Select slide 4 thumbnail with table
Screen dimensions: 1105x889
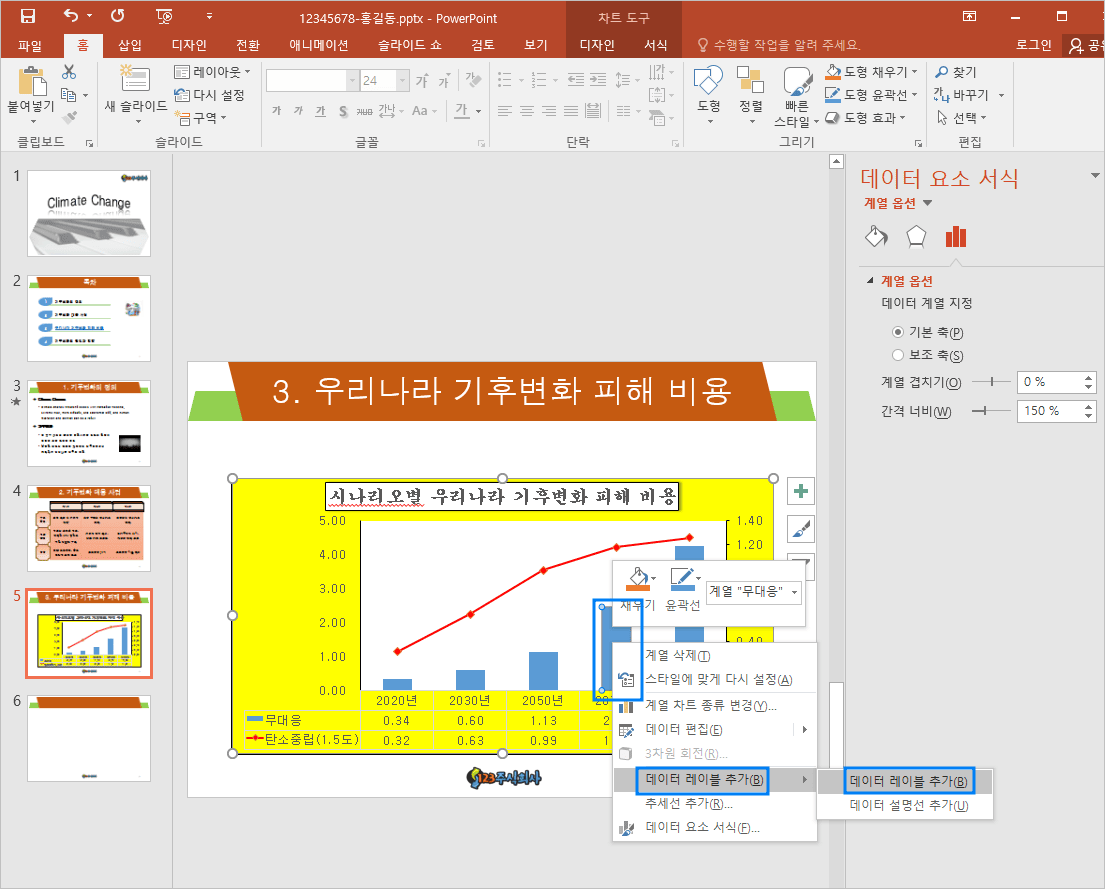[89, 528]
